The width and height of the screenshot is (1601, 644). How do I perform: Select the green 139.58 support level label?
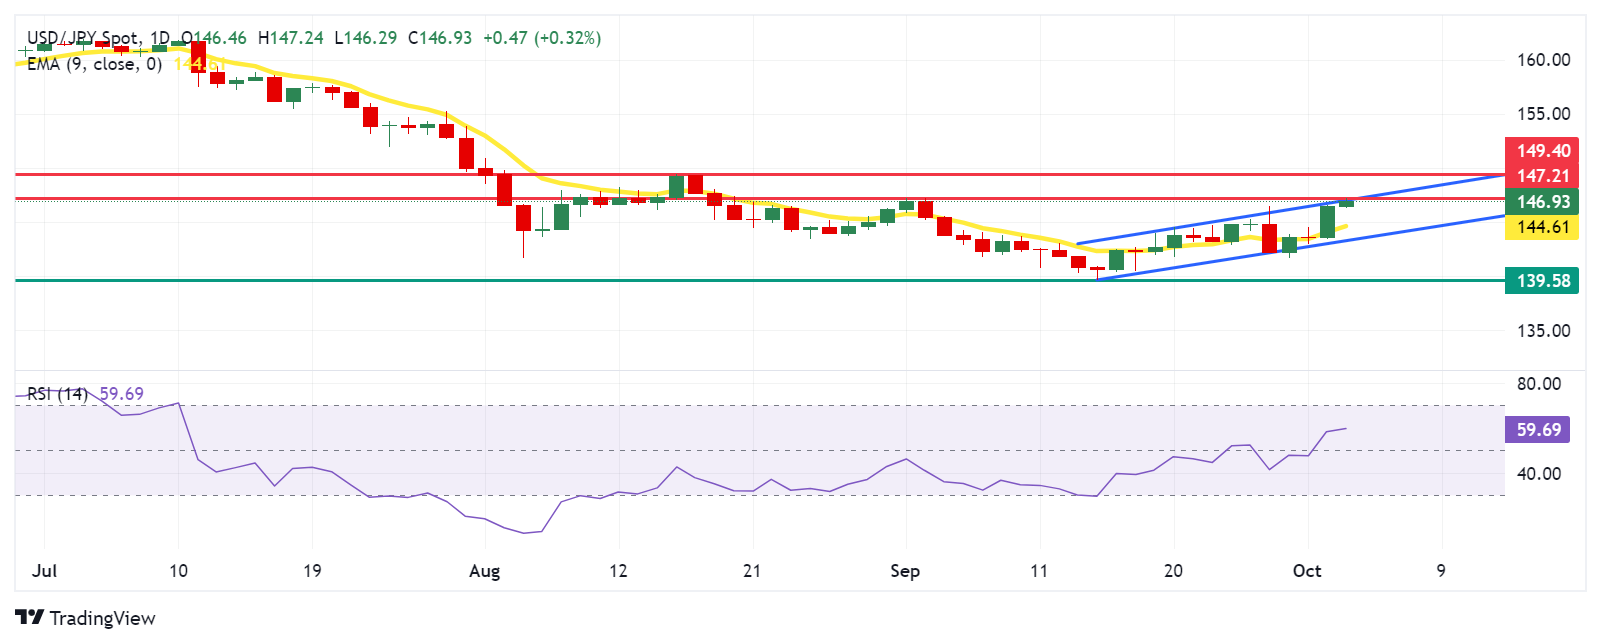coord(1542,281)
